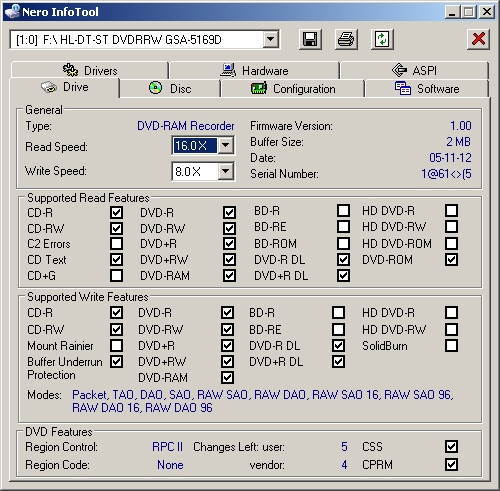Toggle HD DVD-ROM checkbox

click(x=451, y=243)
